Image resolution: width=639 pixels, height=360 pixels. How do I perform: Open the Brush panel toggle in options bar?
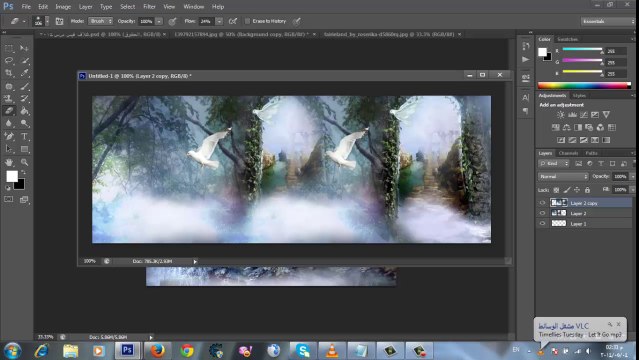pyautogui.click(x=59, y=21)
